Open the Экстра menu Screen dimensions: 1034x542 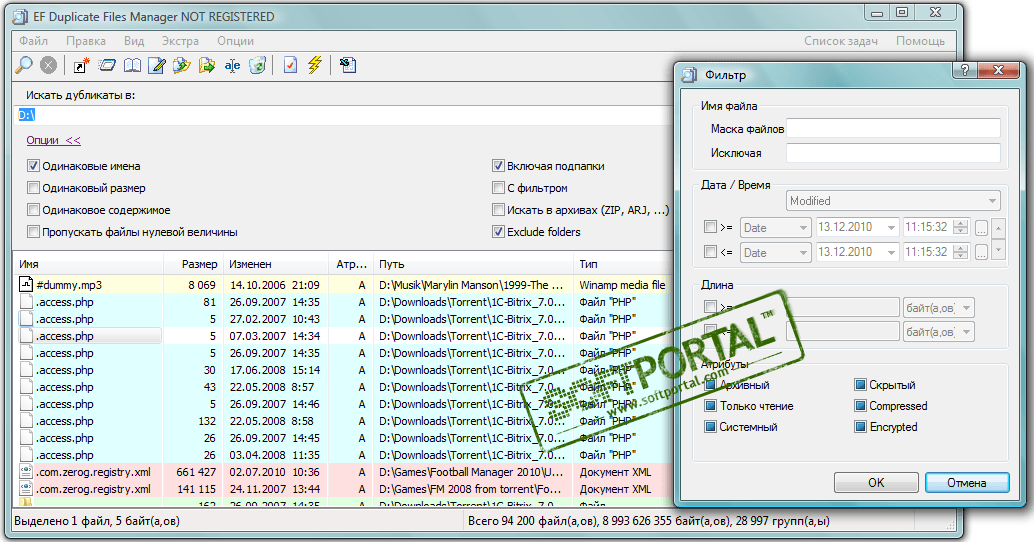(181, 41)
